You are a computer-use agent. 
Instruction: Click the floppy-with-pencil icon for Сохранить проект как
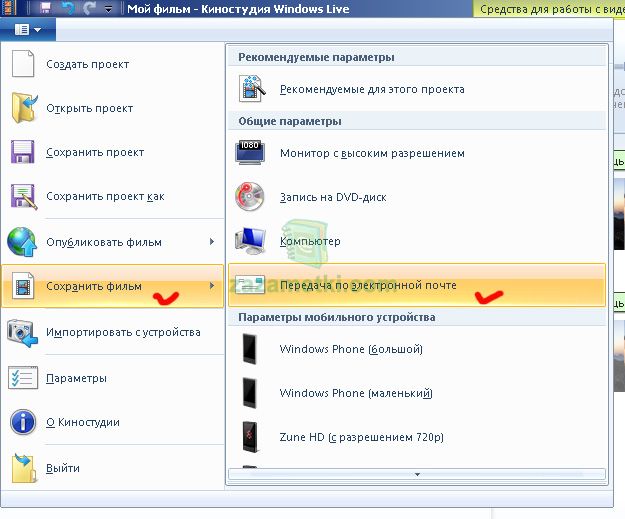click(x=24, y=197)
